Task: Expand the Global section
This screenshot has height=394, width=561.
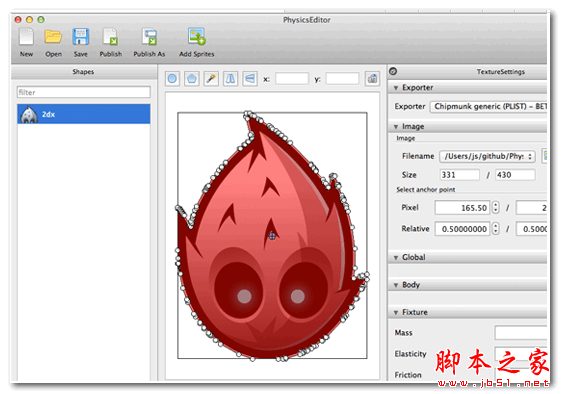Action: (396, 258)
